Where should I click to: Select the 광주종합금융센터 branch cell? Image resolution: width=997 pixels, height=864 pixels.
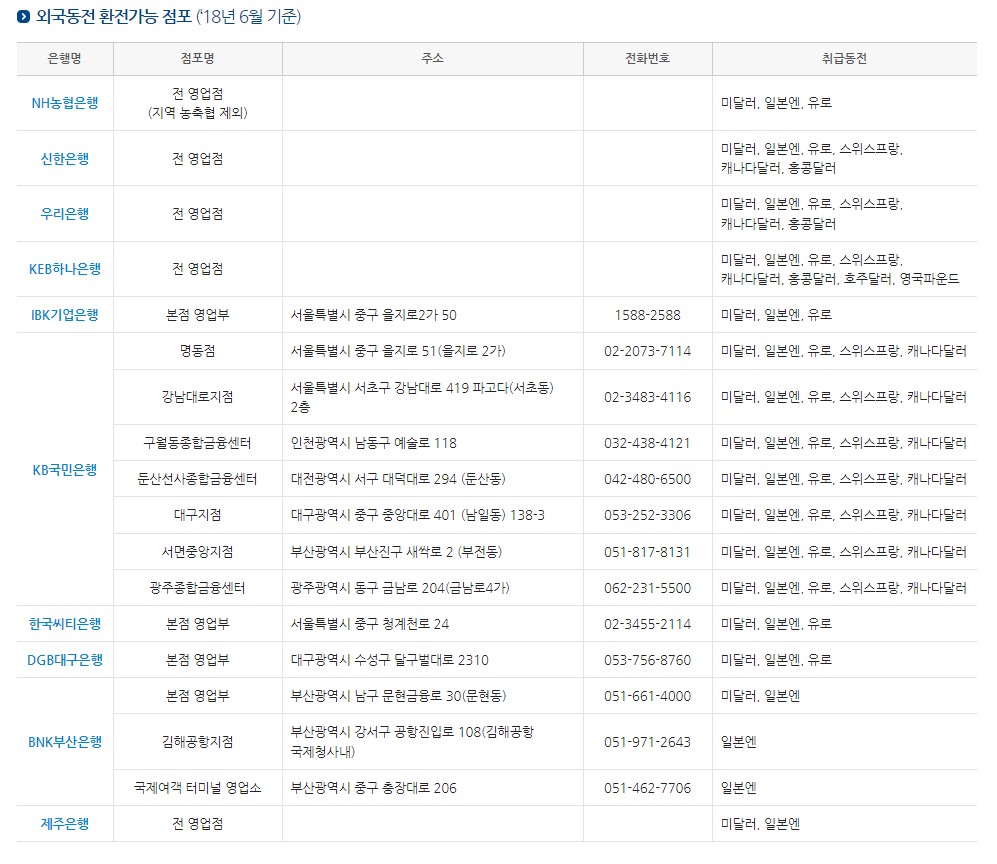[x=198, y=588]
